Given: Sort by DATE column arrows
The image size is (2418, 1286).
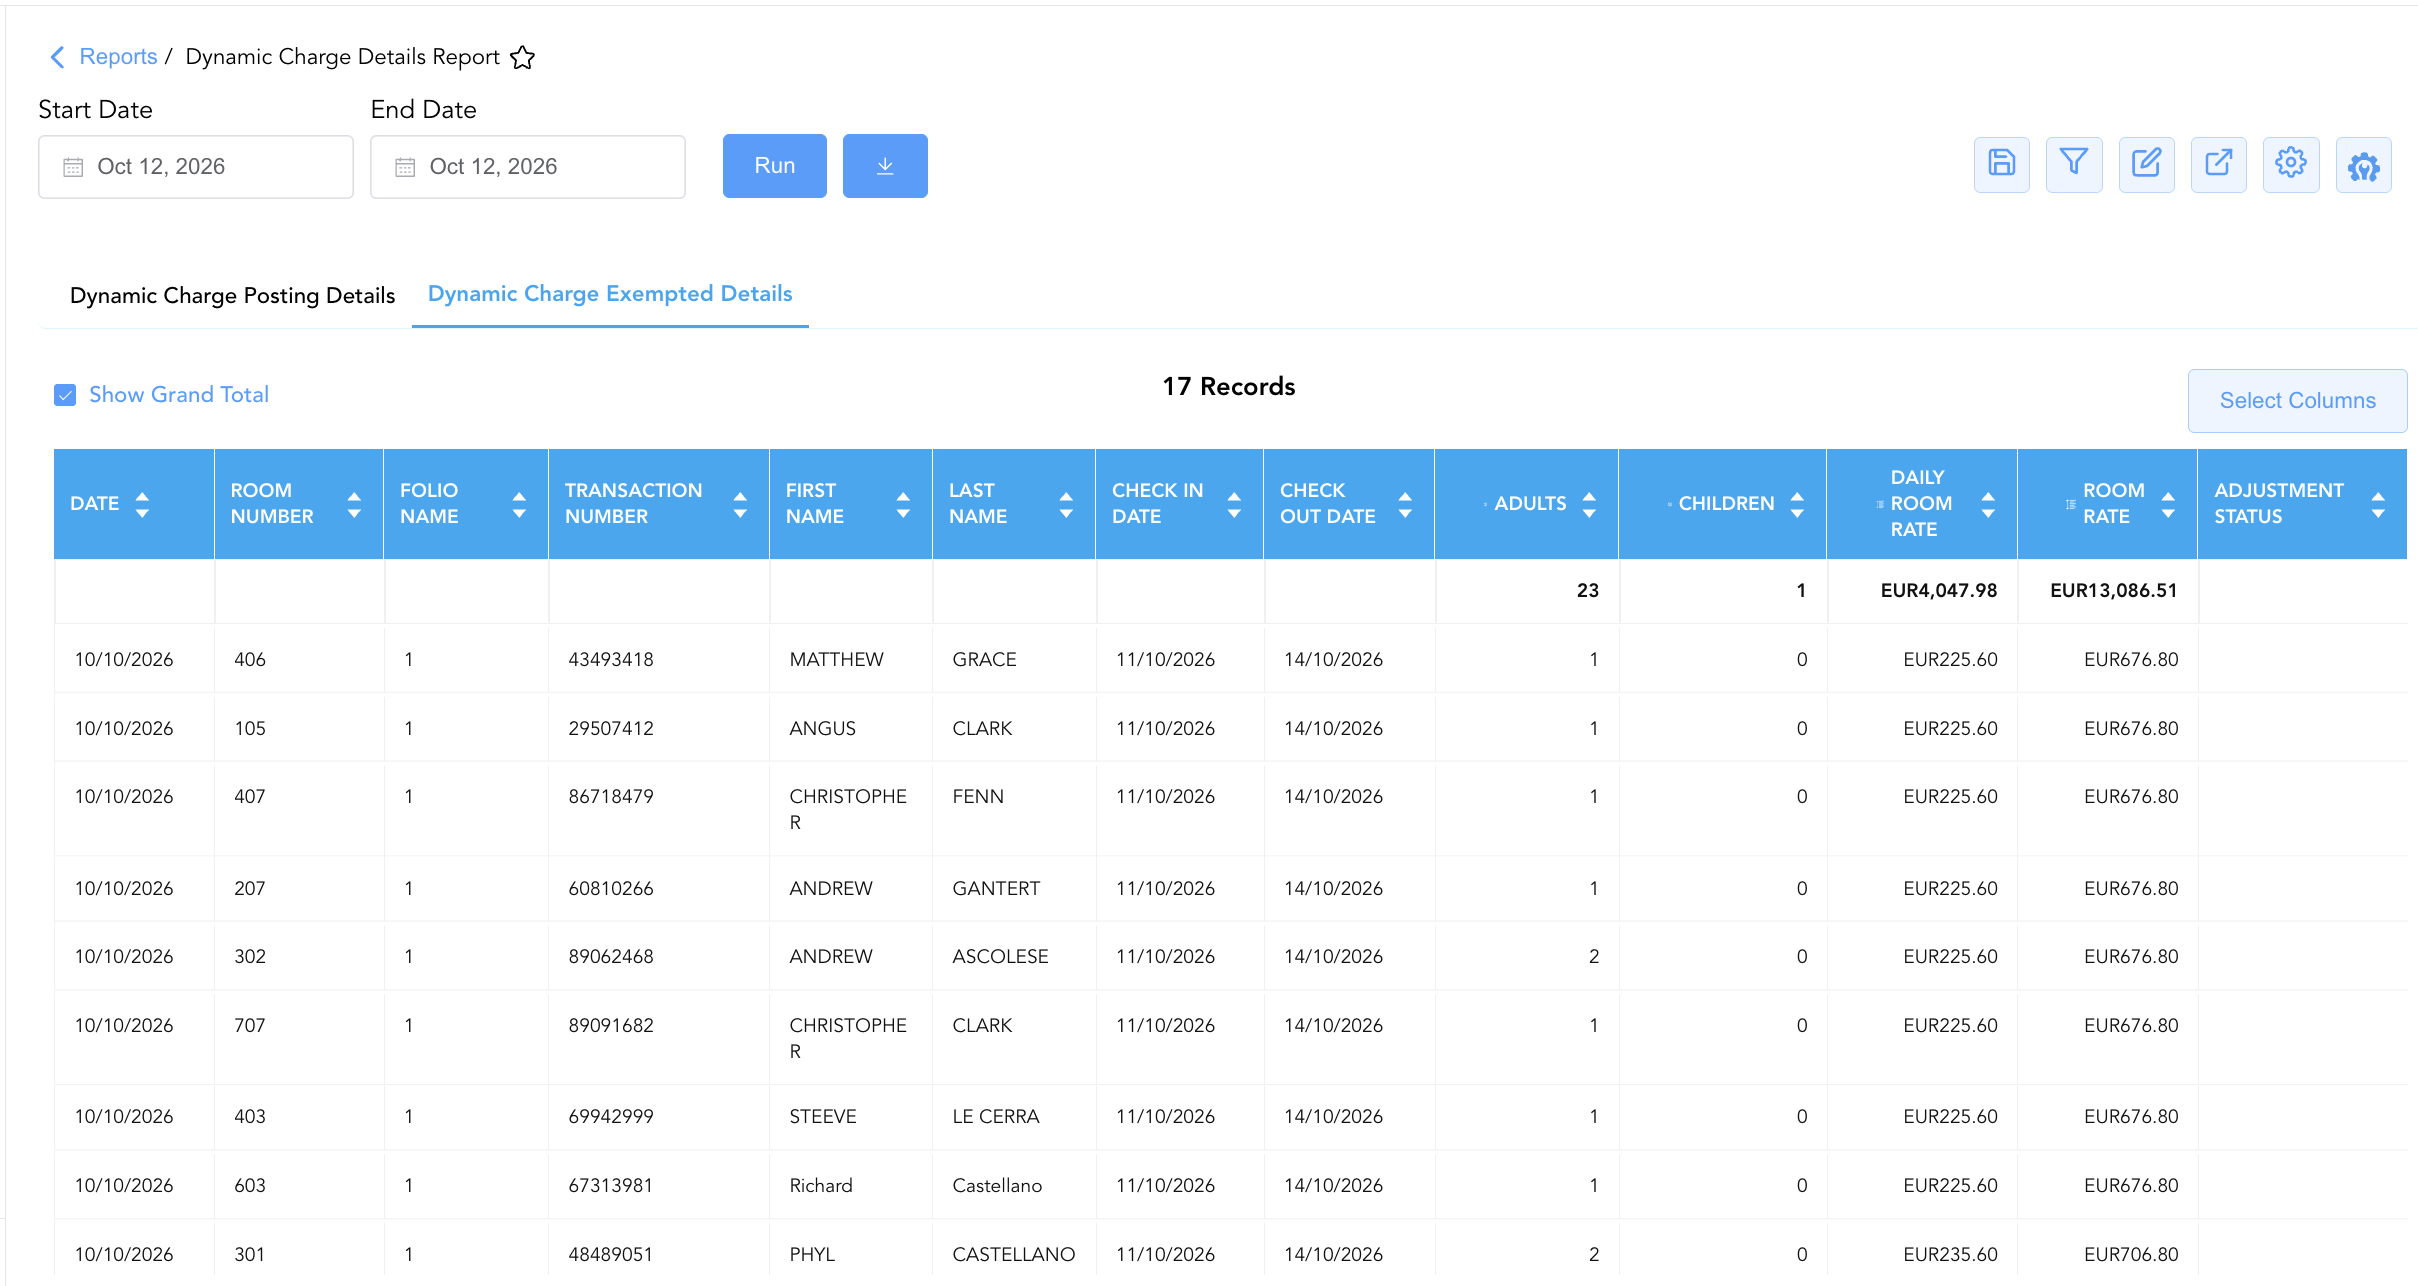Looking at the screenshot, I should coord(142,504).
